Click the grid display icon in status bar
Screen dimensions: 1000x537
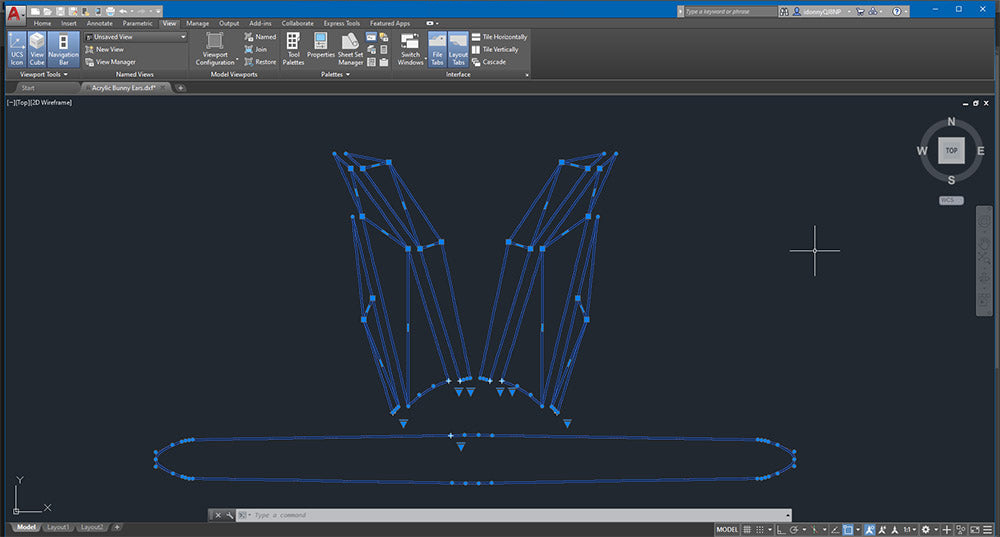747,529
